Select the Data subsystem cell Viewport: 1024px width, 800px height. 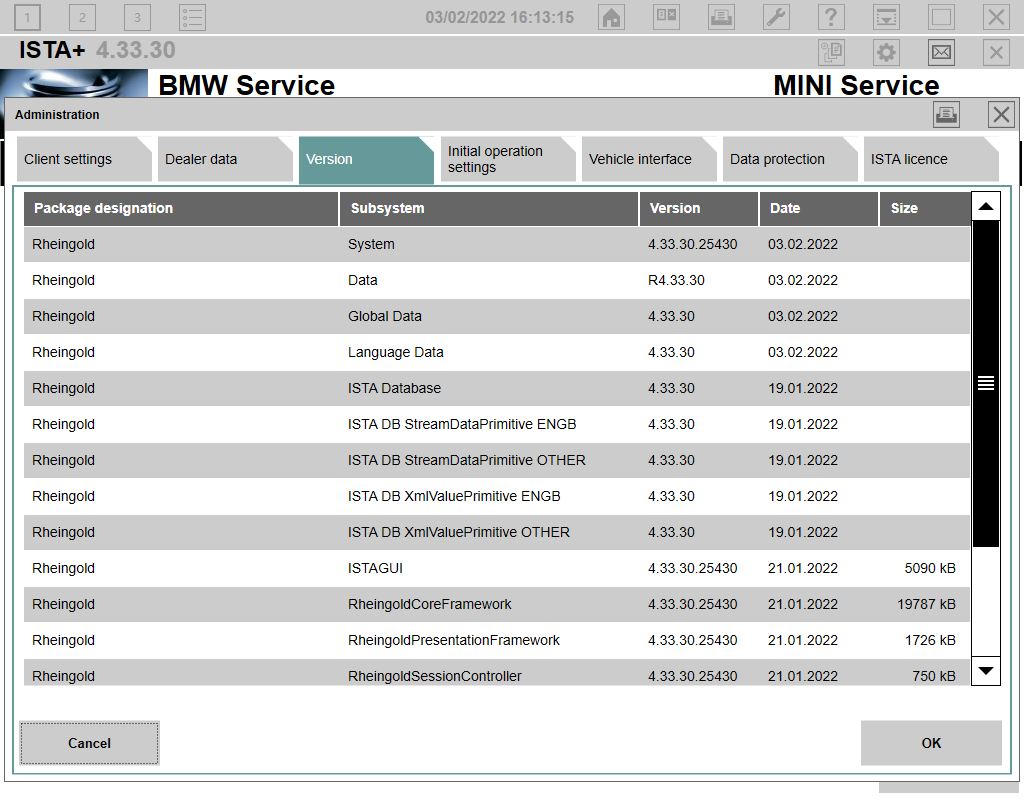tap(362, 280)
